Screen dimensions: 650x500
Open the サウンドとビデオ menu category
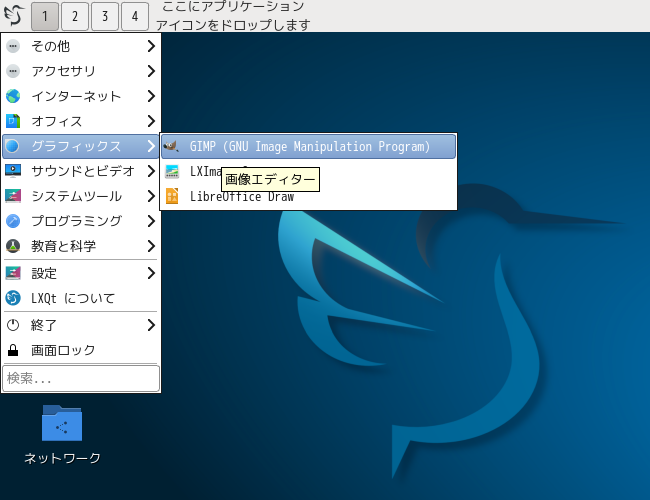coord(81,171)
